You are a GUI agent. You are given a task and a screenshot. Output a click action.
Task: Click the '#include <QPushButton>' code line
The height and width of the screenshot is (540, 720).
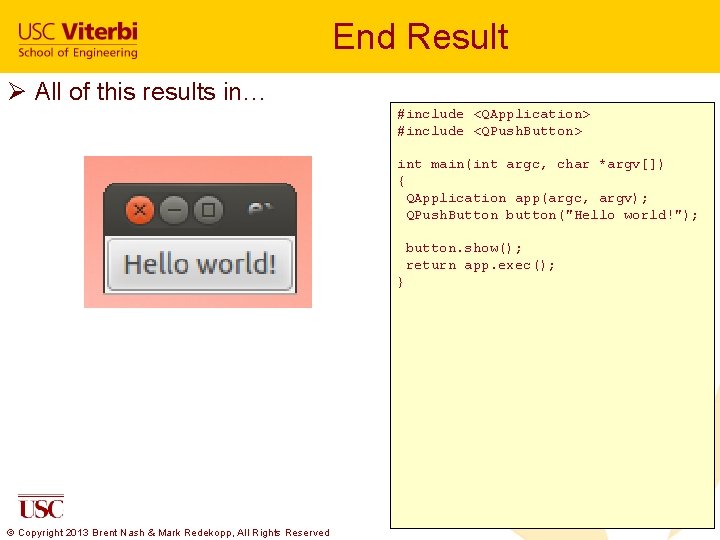pyautogui.click(x=489, y=131)
